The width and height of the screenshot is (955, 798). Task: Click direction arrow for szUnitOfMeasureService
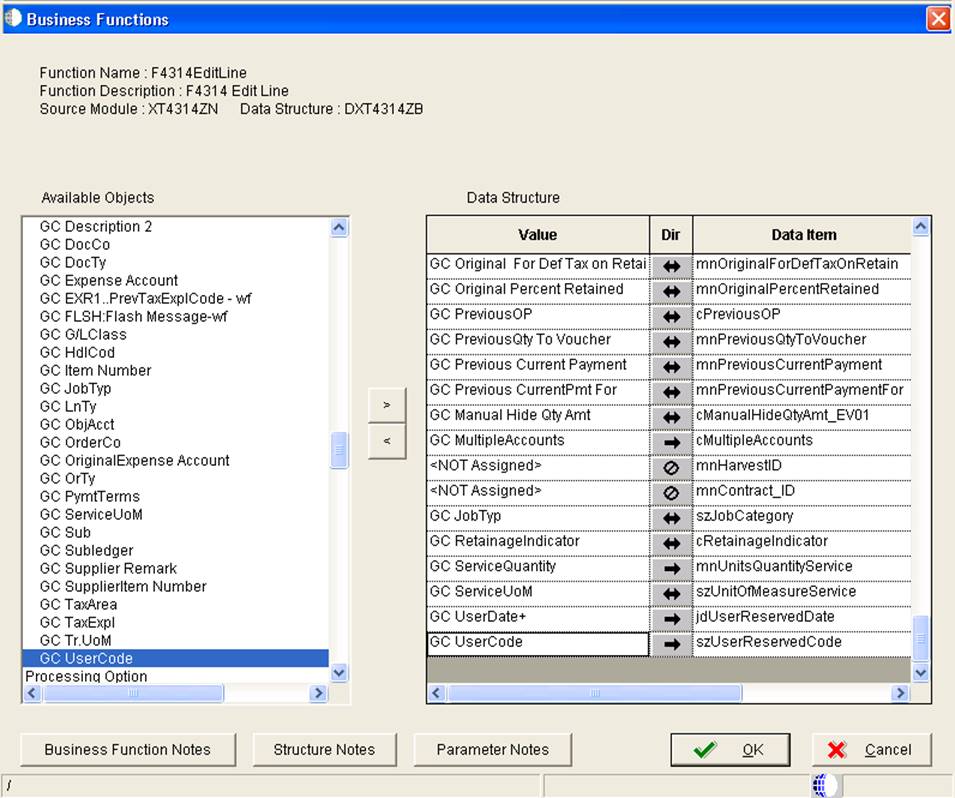coord(671,594)
